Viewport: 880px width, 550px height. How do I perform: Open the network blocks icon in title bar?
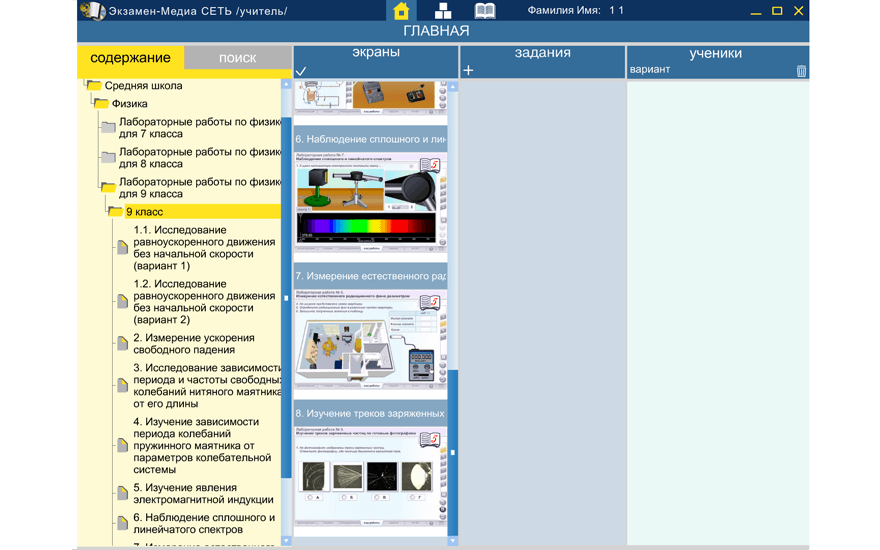[x=443, y=11]
